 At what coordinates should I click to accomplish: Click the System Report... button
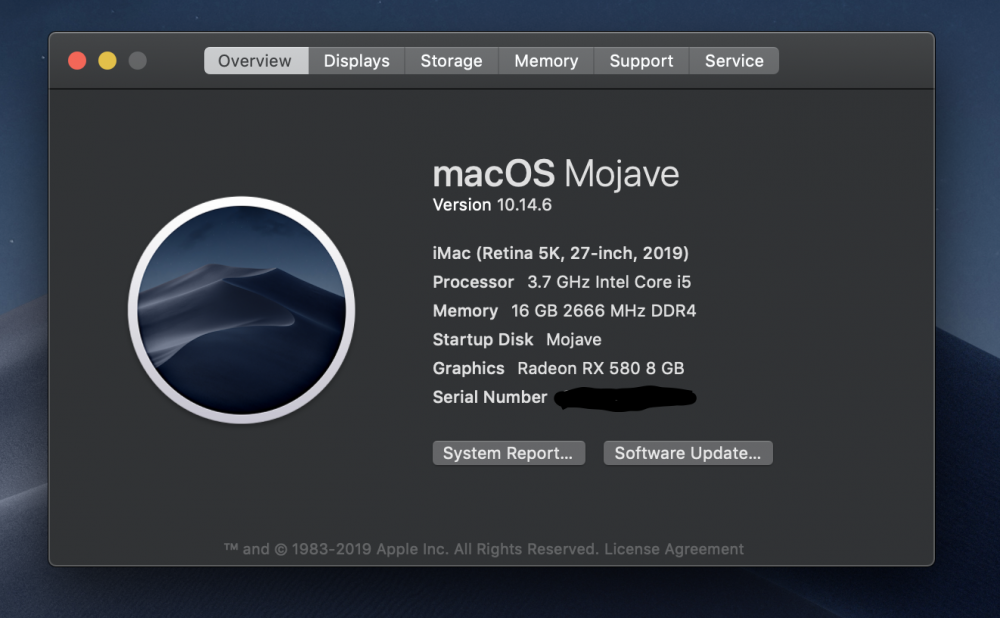click(508, 453)
